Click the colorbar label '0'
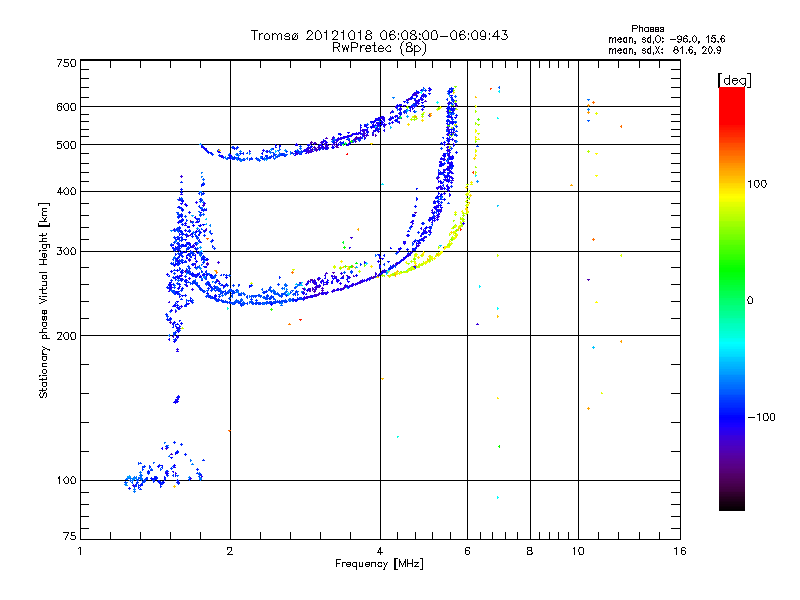Viewport: 800px width, 600px height. pos(749,301)
